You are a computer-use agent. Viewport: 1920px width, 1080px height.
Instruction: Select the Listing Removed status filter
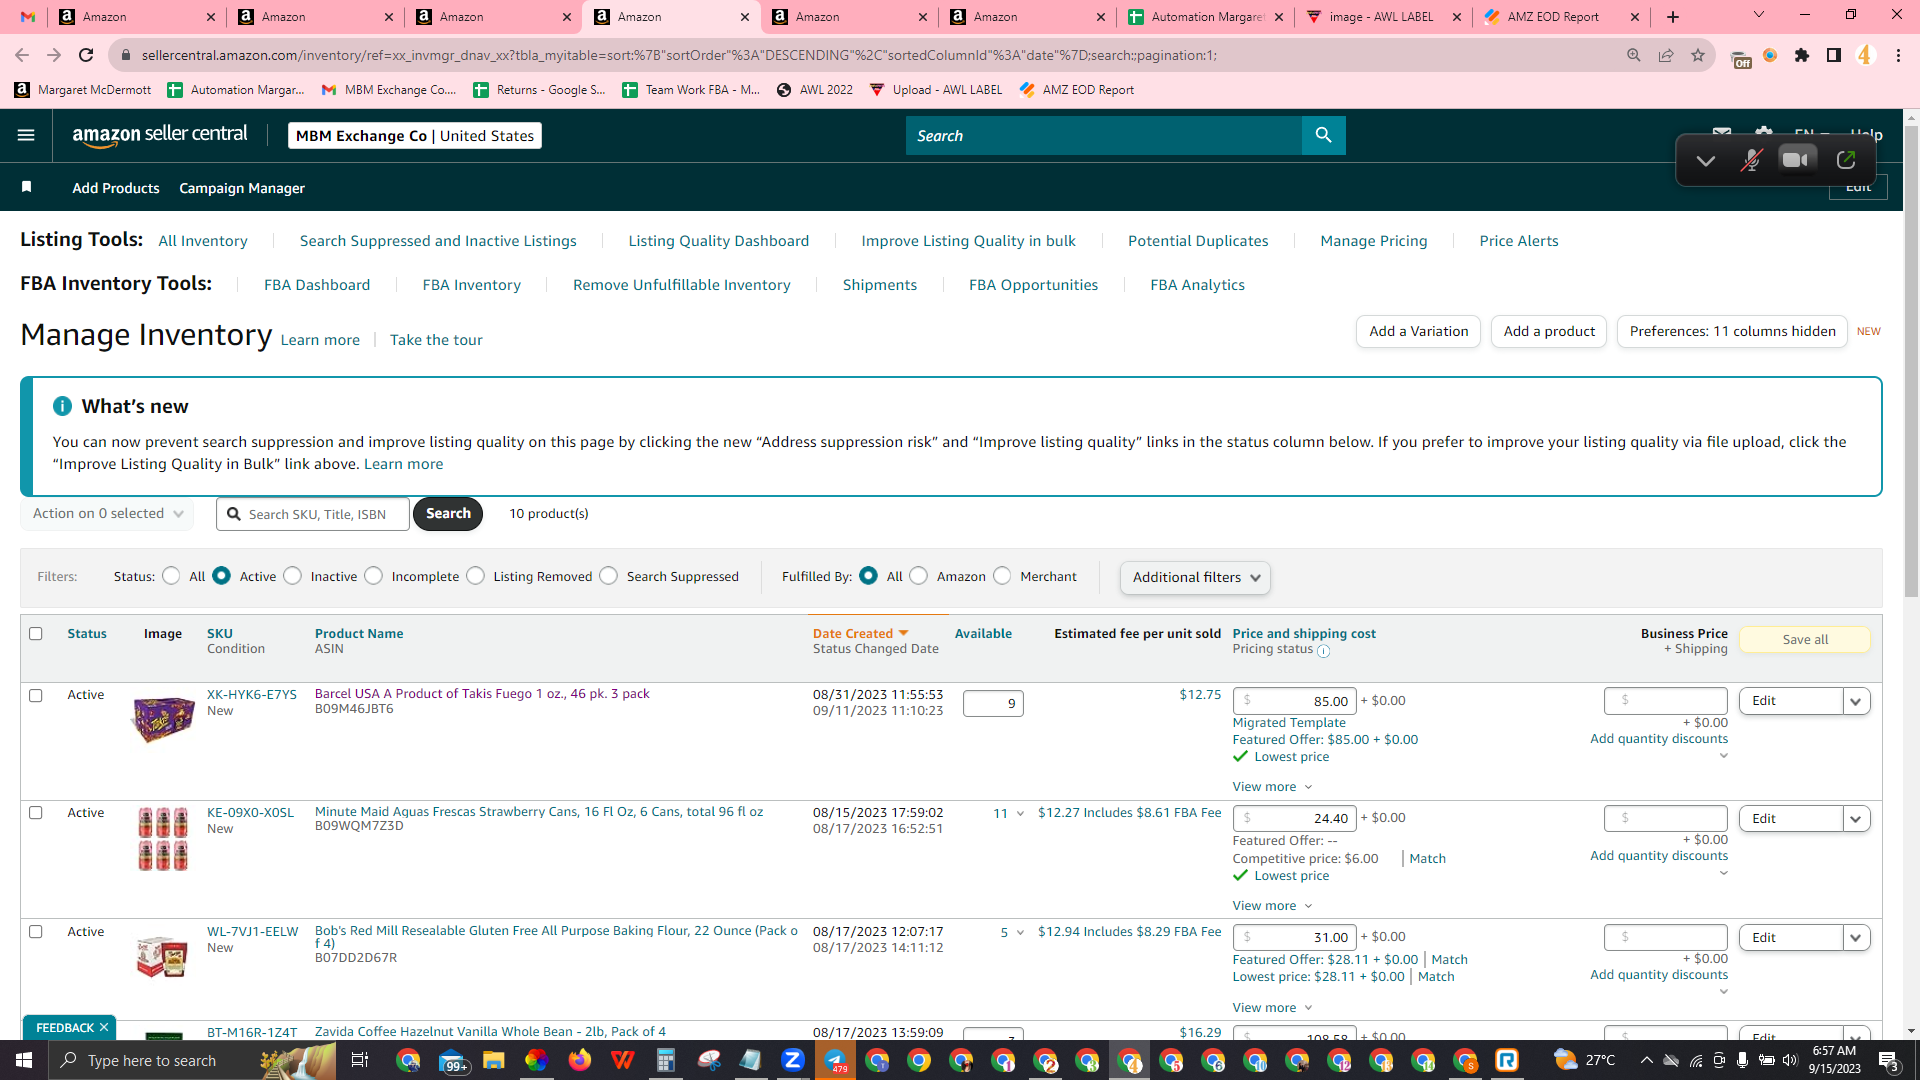point(475,576)
